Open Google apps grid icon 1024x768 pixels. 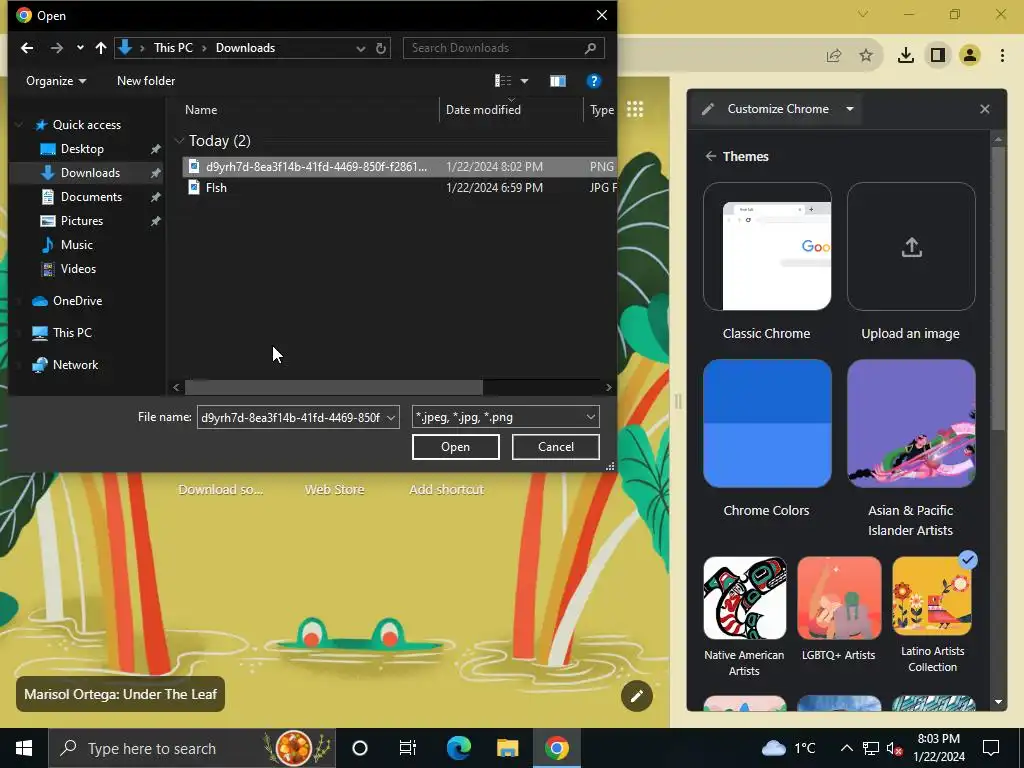635,109
